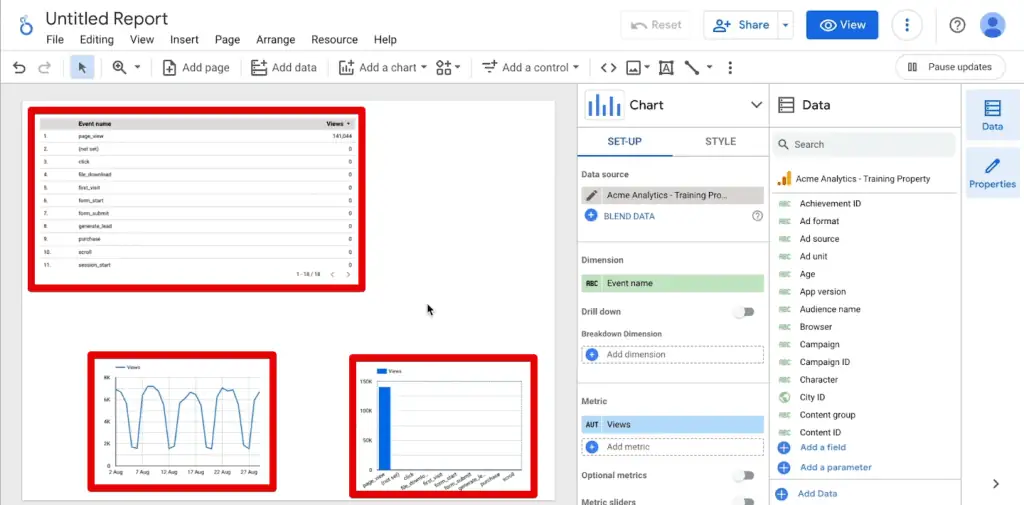Insert a URL embed element
1024x505 pixels.
(x=609, y=67)
